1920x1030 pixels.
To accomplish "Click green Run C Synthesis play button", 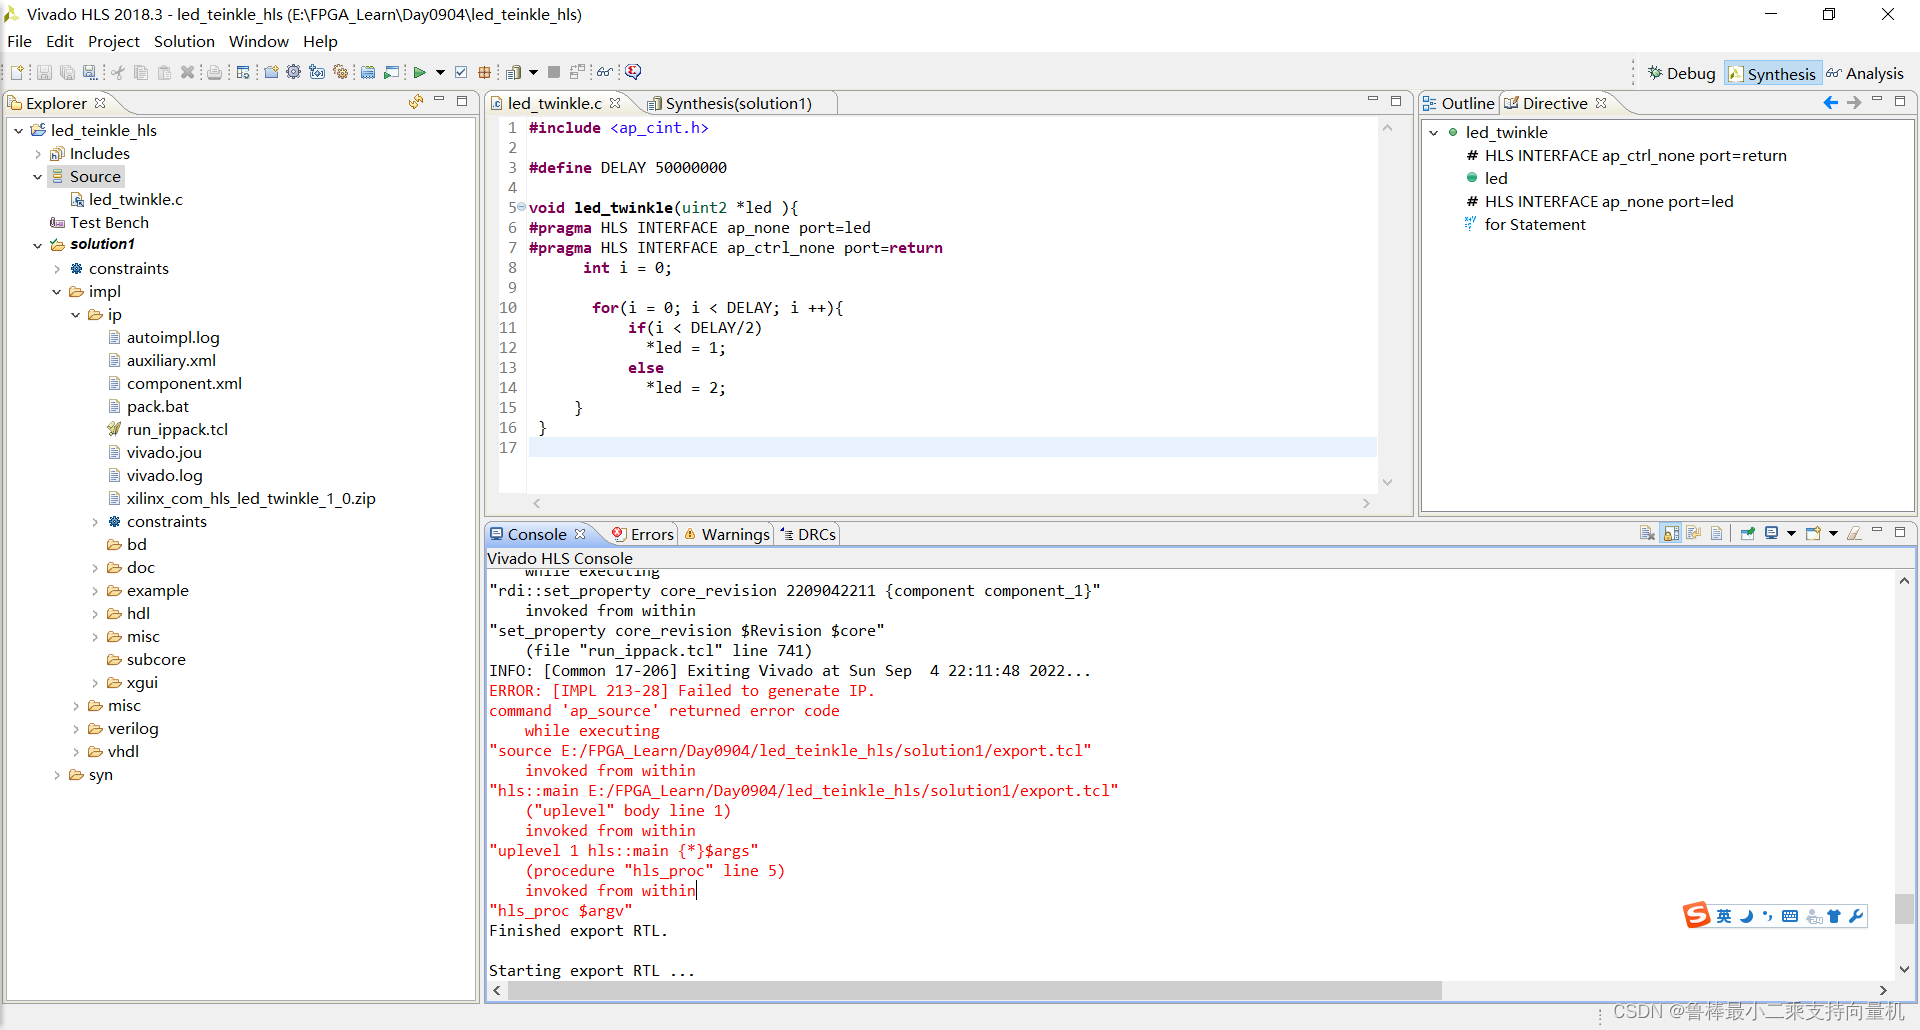I will (x=420, y=72).
